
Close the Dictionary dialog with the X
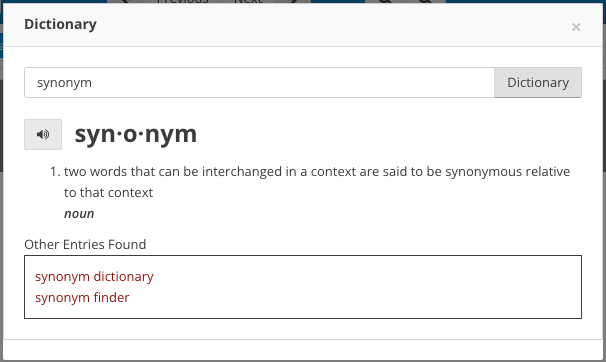[576, 27]
